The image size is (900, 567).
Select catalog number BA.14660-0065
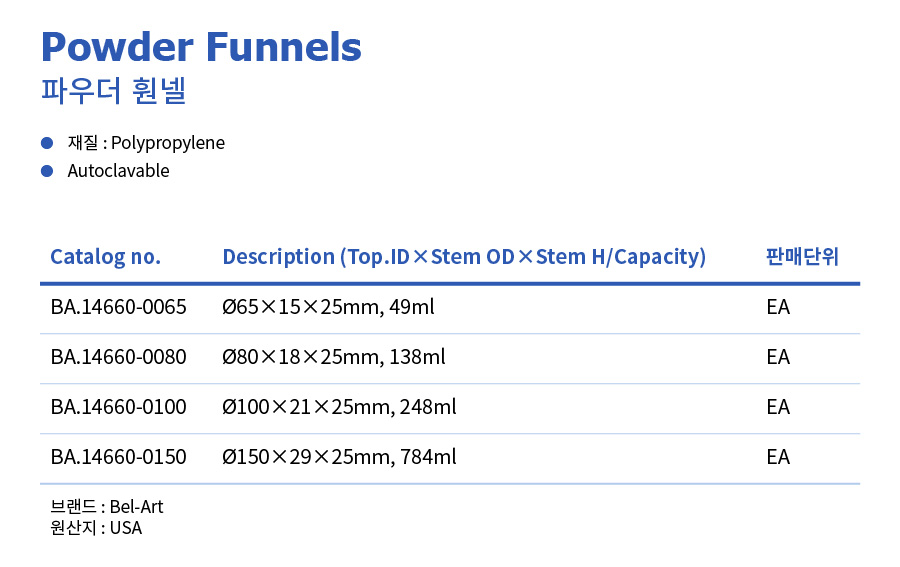point(118,307)
